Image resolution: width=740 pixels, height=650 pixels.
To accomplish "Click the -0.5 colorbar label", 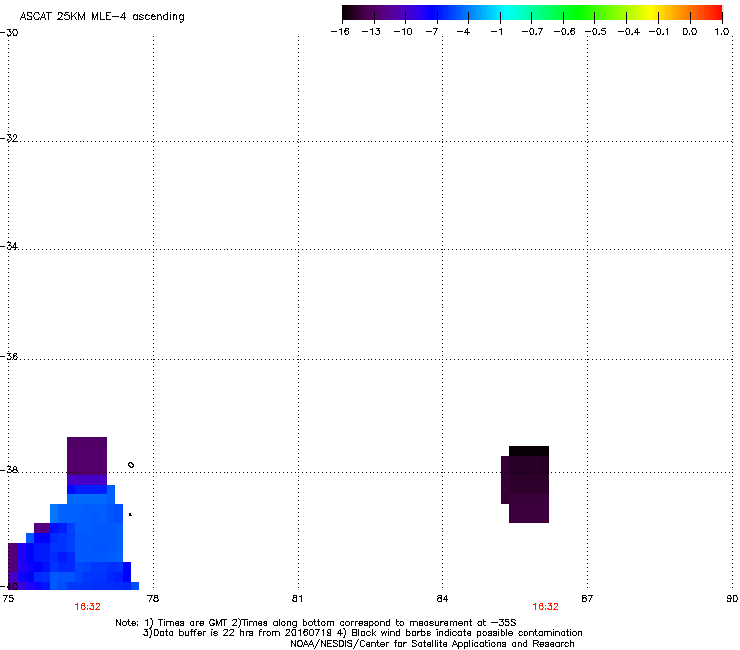I will pyautogui.click(x=596, y=32).
